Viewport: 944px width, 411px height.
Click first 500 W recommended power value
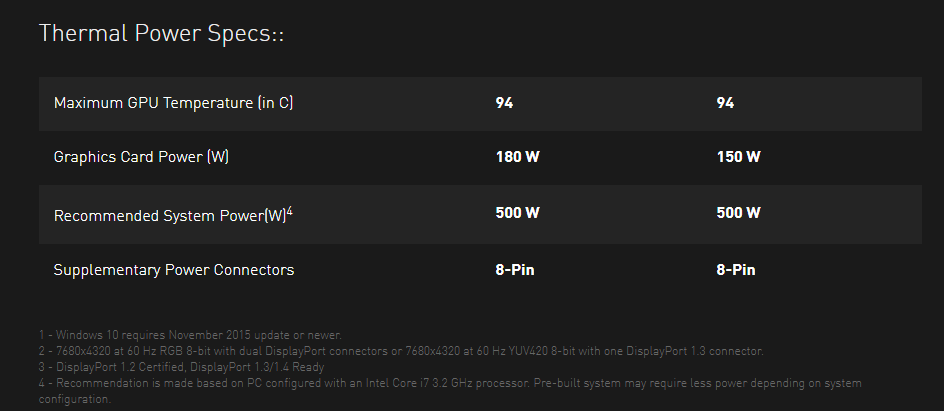[x=517, y=212]
